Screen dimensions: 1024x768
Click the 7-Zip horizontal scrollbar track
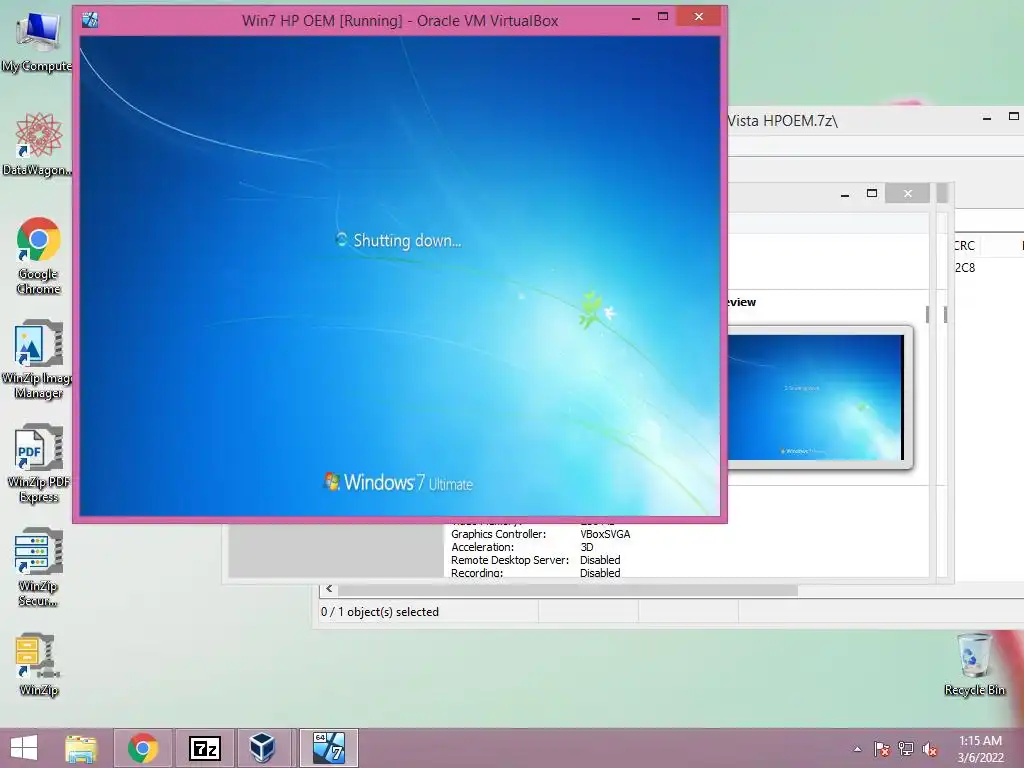pyautogui.click(x=910, y=590)
